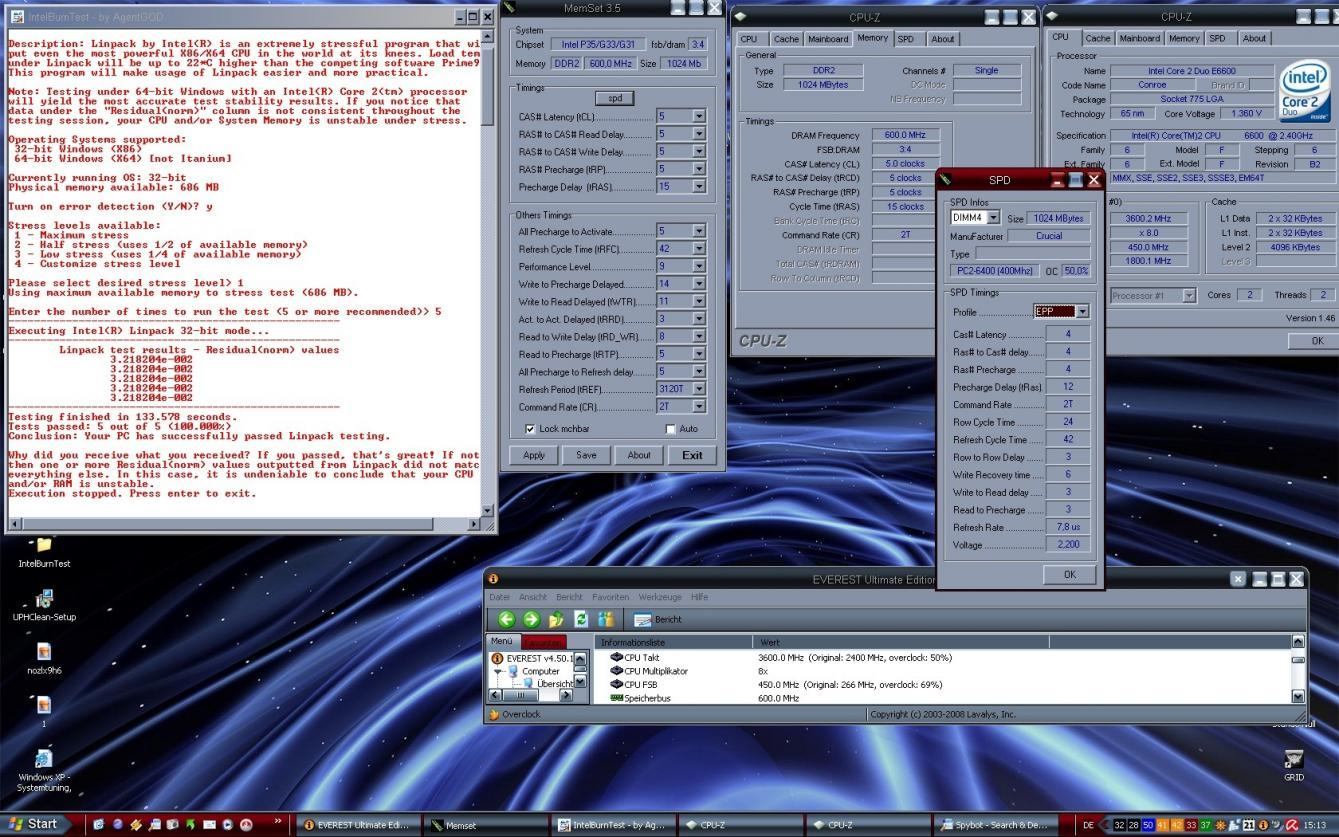Click the taskbar clock showing 15:13
The width and height of the screenshot is (1339, 837).
click(x=1315, y=825)
